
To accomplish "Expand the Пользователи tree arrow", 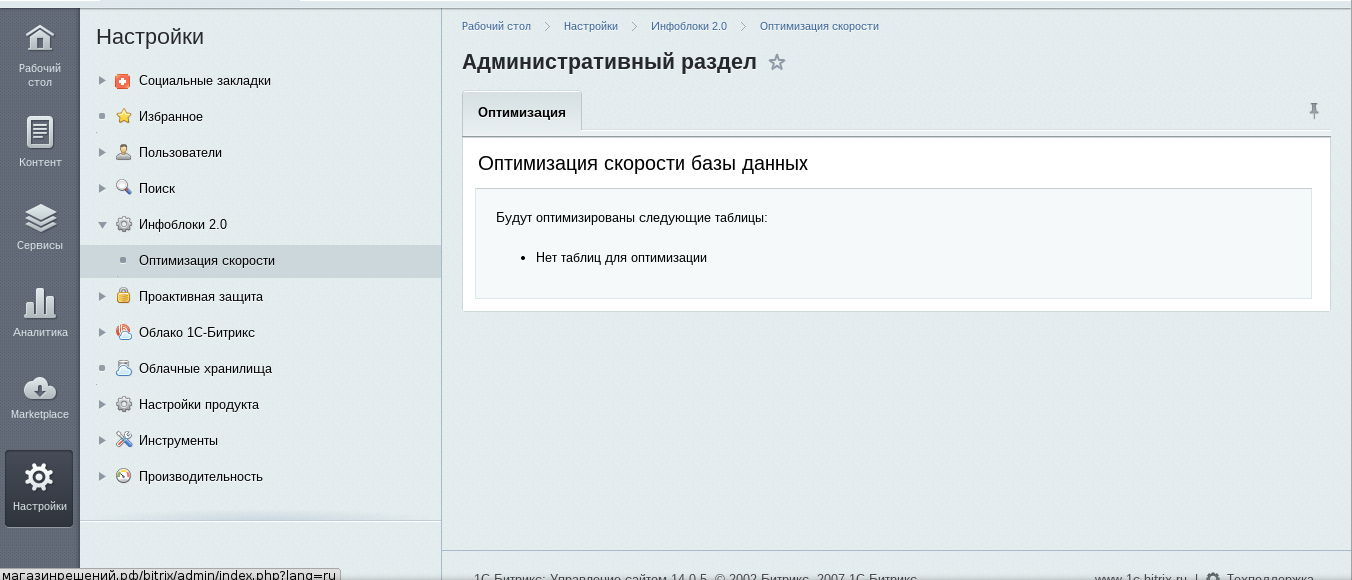I will coord(102,153).
